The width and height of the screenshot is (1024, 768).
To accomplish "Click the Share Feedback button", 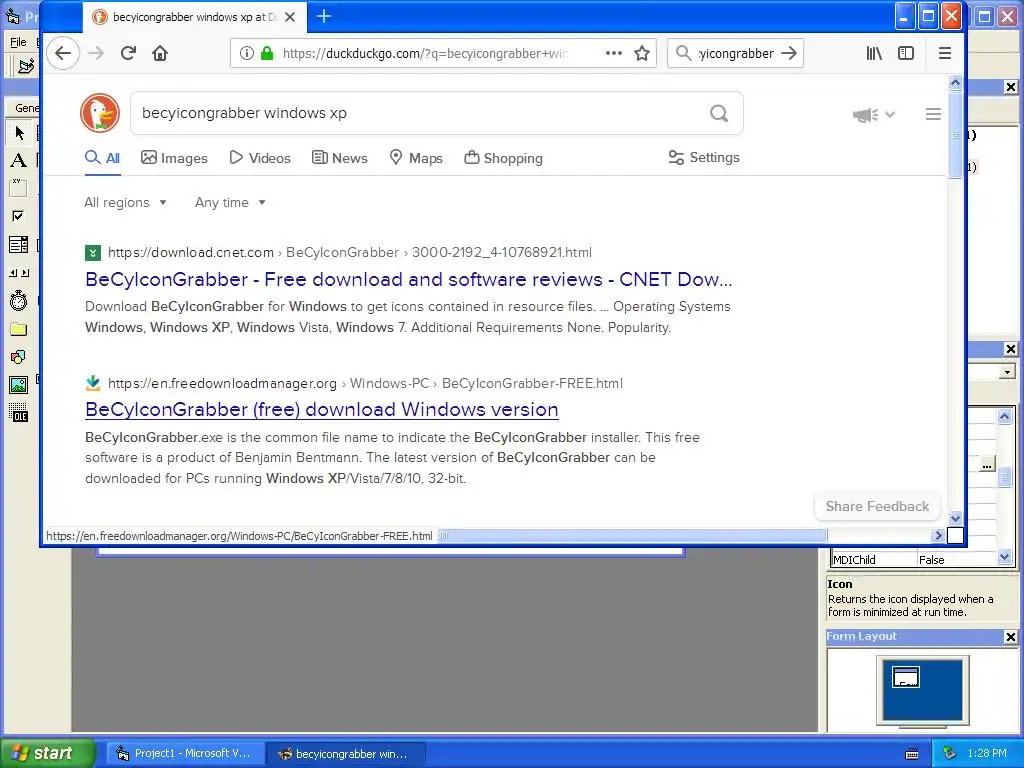I will [877, 507].
